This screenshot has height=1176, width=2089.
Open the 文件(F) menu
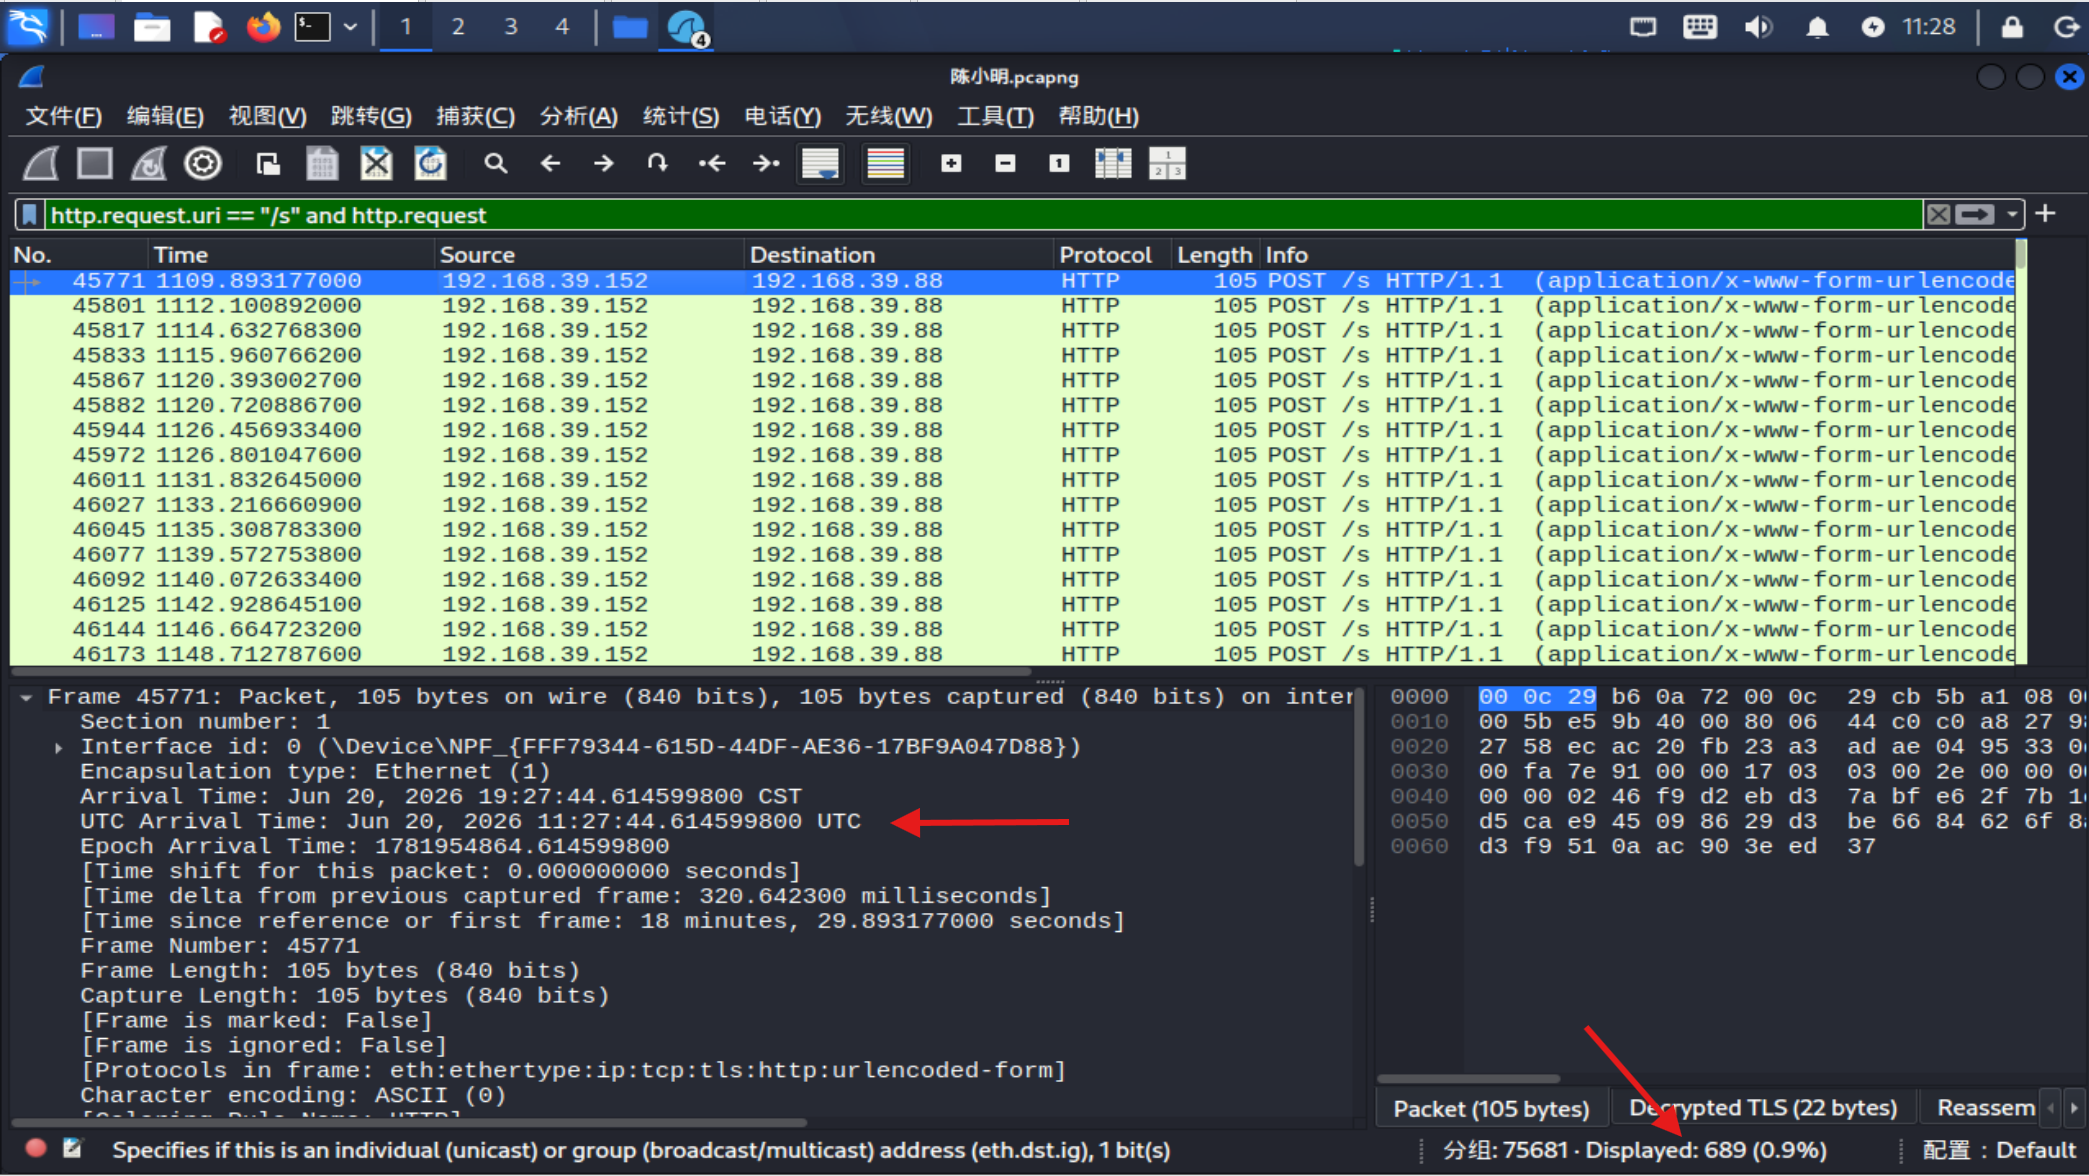[x=63, y=116]
